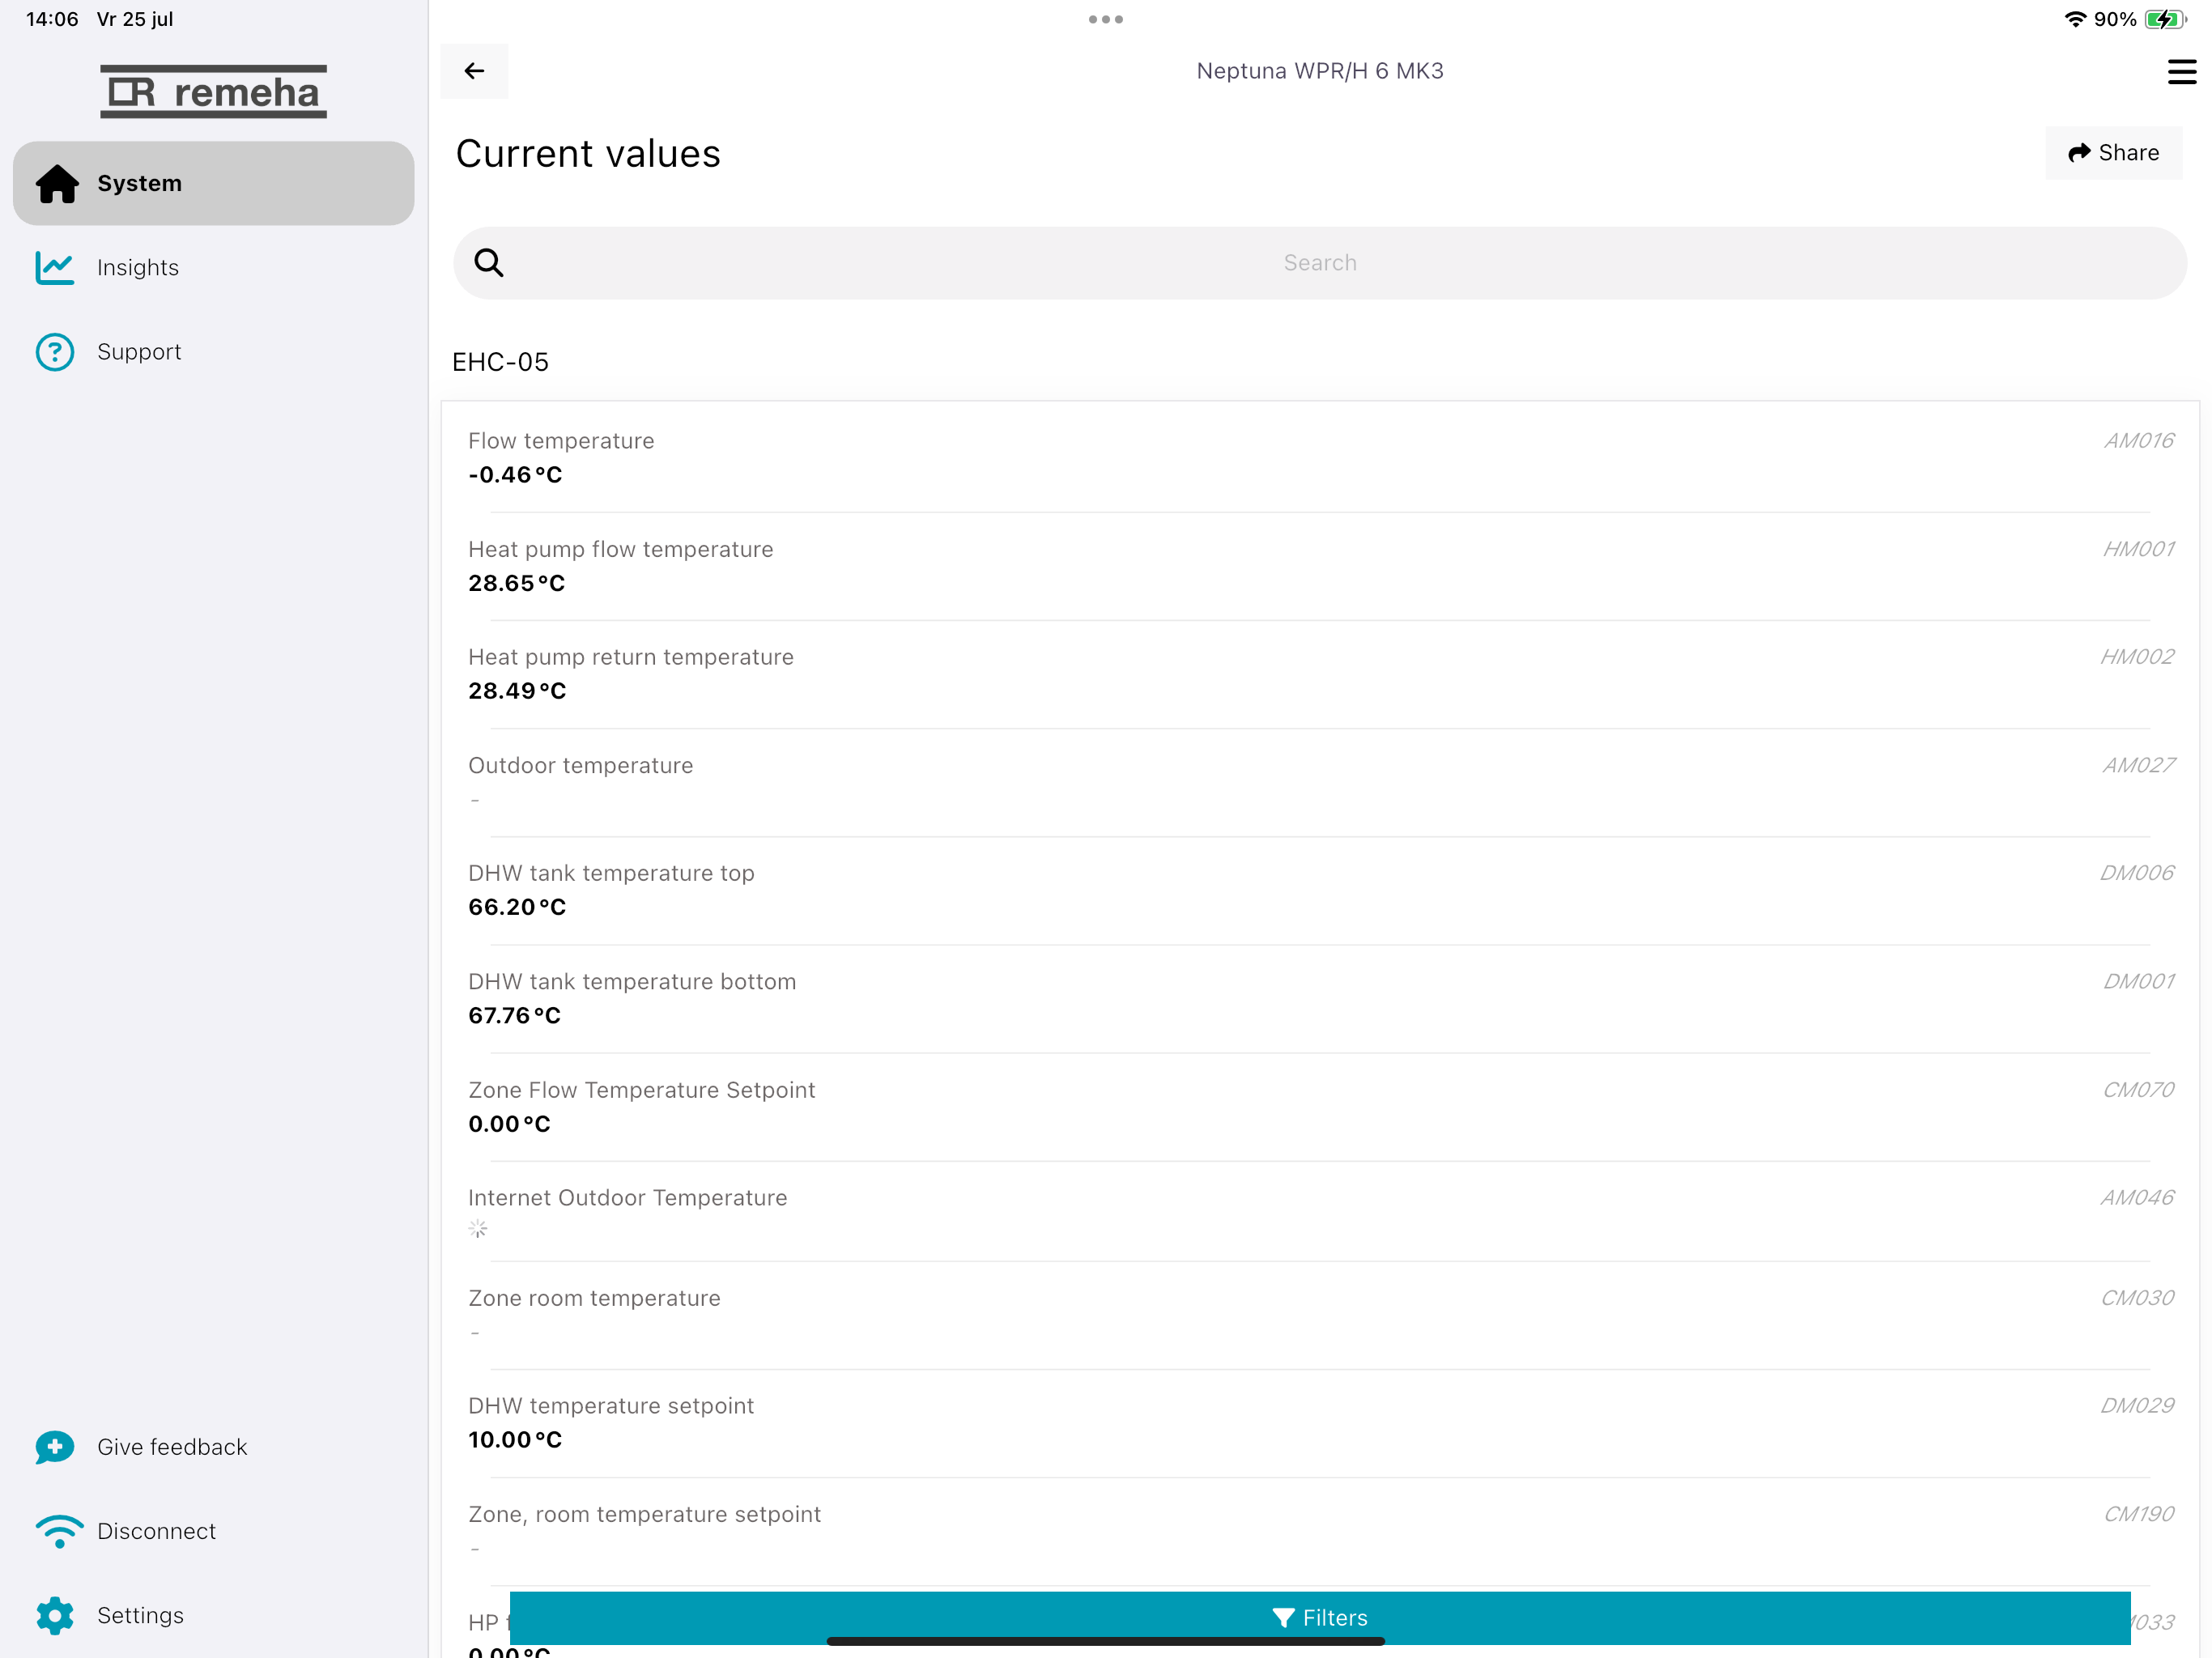This screenshot has width=2212, height=1658.
Task: Tap the search magnifier icon
Action: pyautogui.click(x=489, y=263)
